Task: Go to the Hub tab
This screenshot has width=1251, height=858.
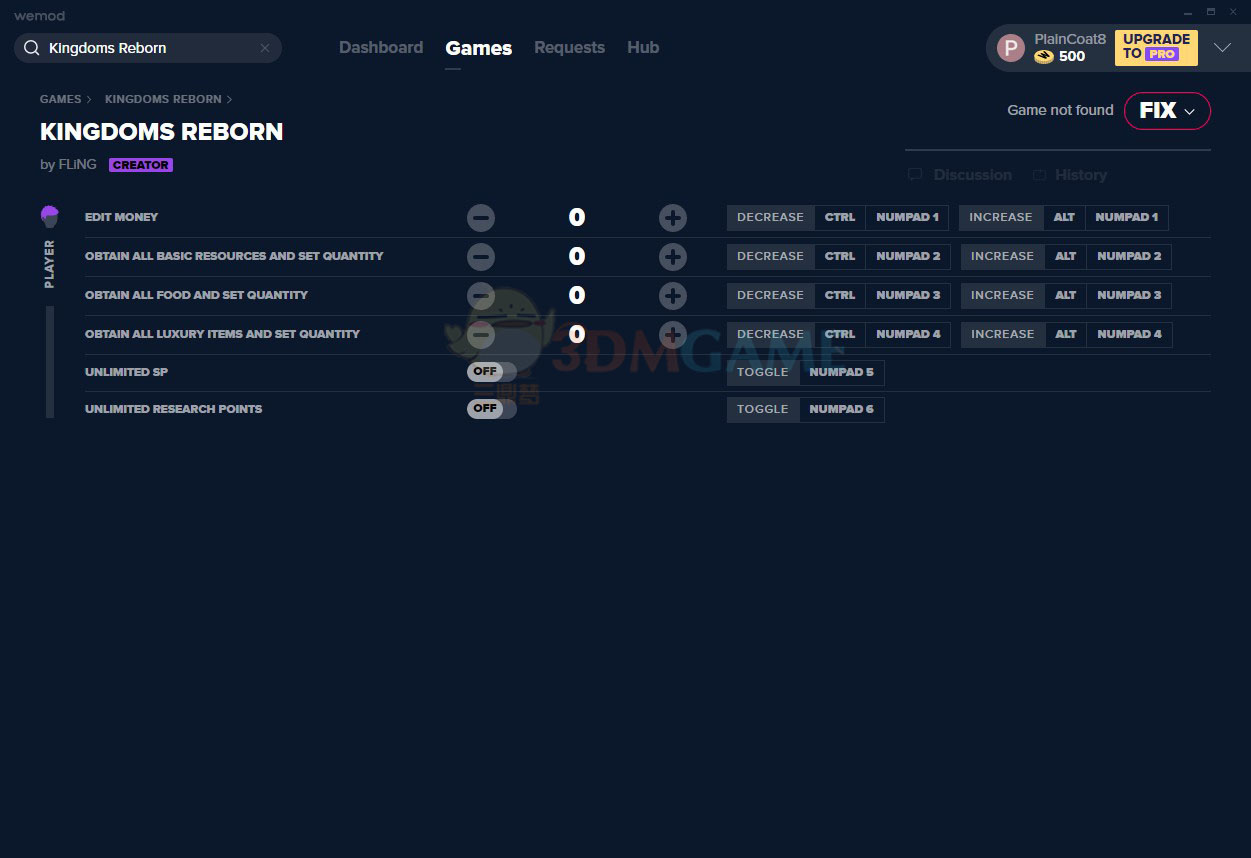Action: tap(643, 48)
